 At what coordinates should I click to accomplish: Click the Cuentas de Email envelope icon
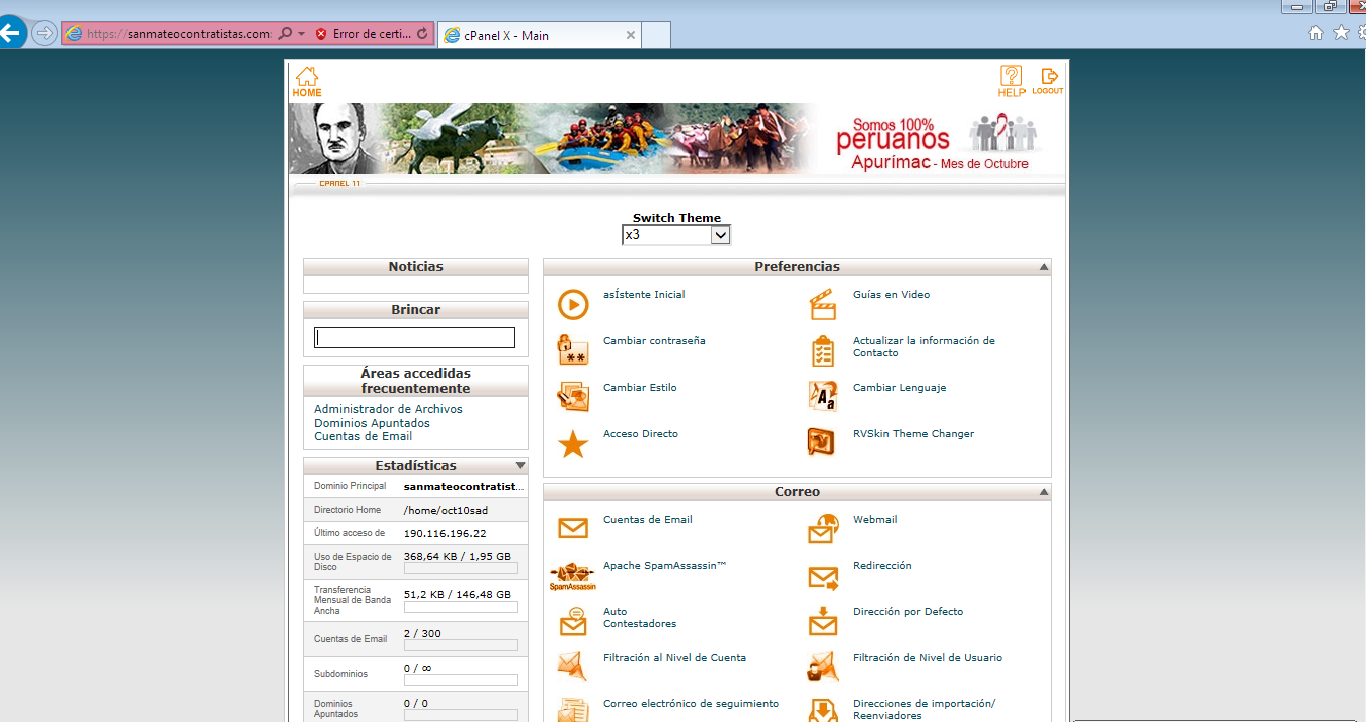coord(572,528)
